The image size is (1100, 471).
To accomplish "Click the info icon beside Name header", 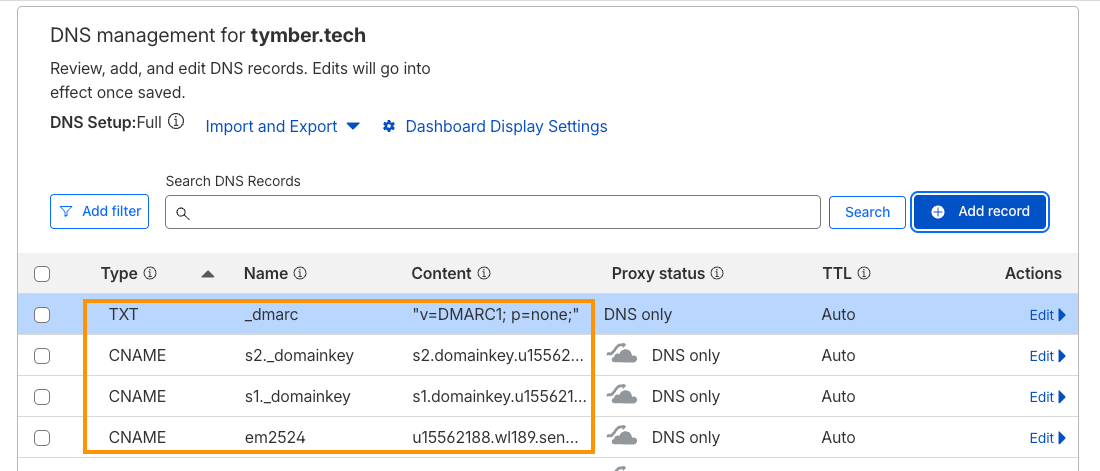I will click(x=300, y=273).
